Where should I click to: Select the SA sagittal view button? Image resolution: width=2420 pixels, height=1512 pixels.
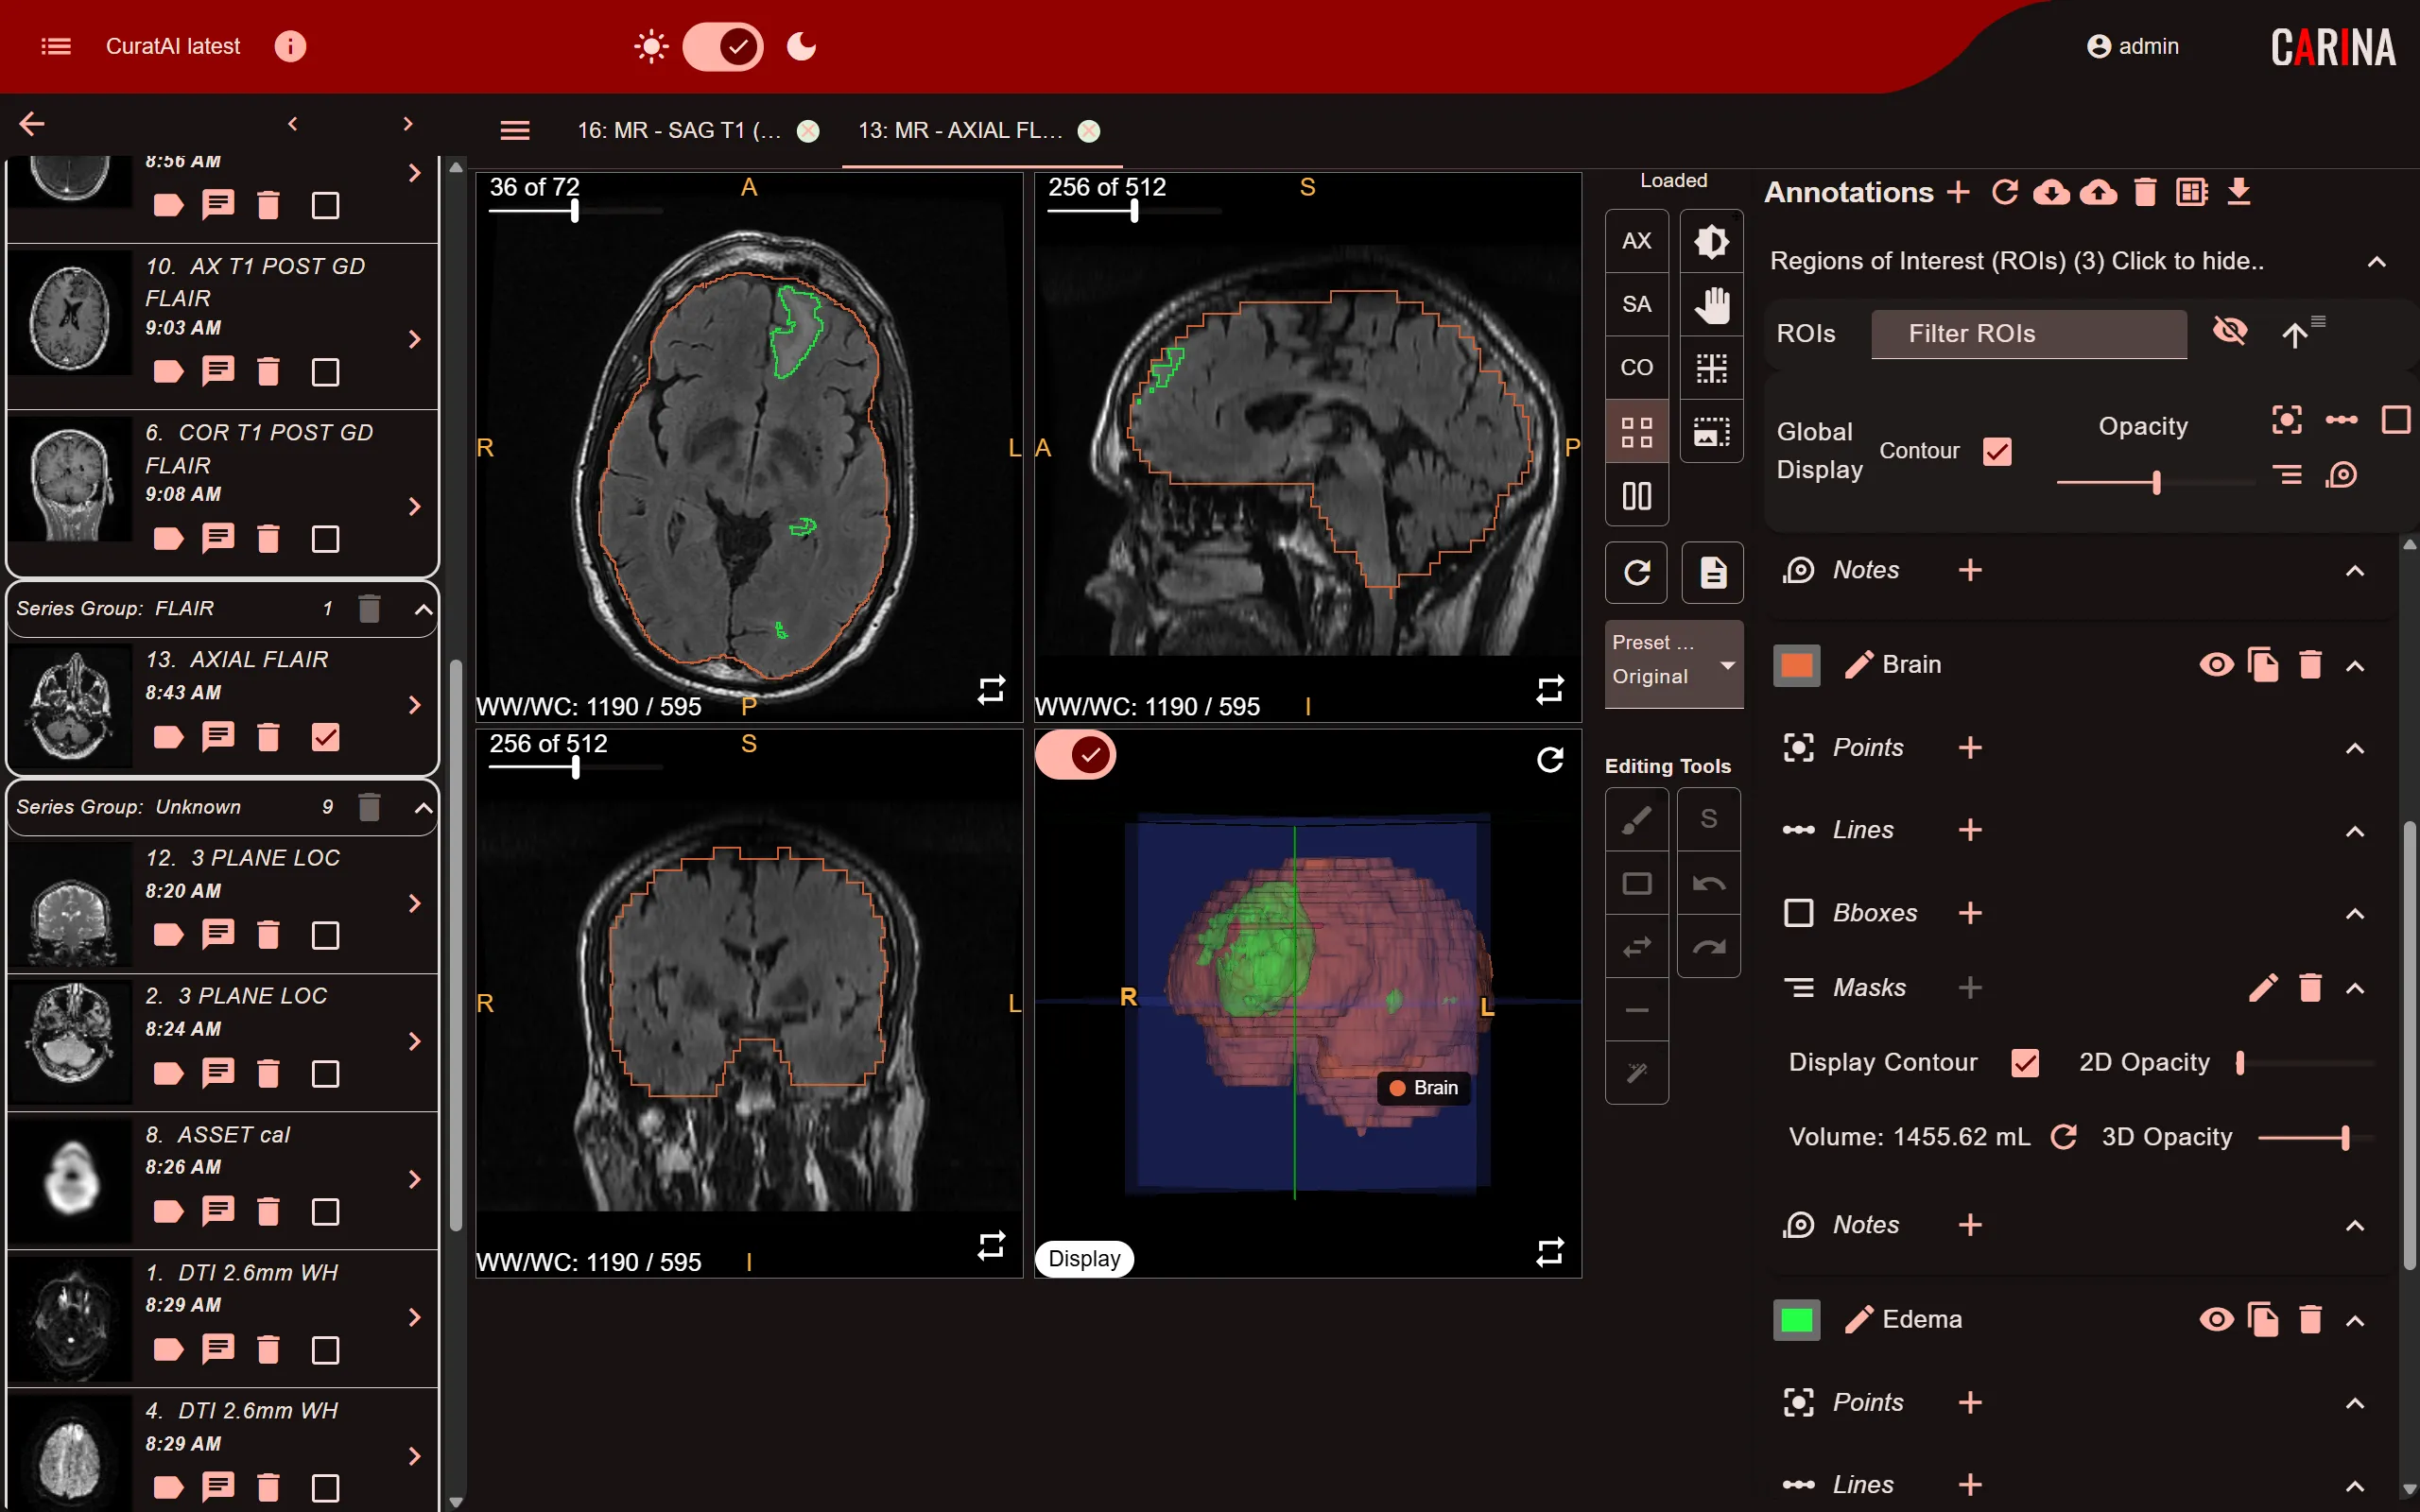(x=1636, y=304)
